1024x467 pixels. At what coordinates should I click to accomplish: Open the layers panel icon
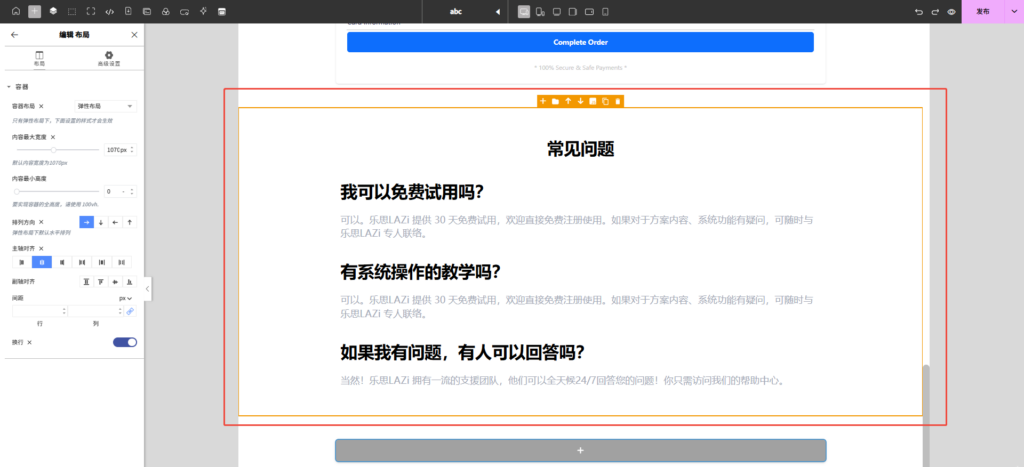(53, 11)
